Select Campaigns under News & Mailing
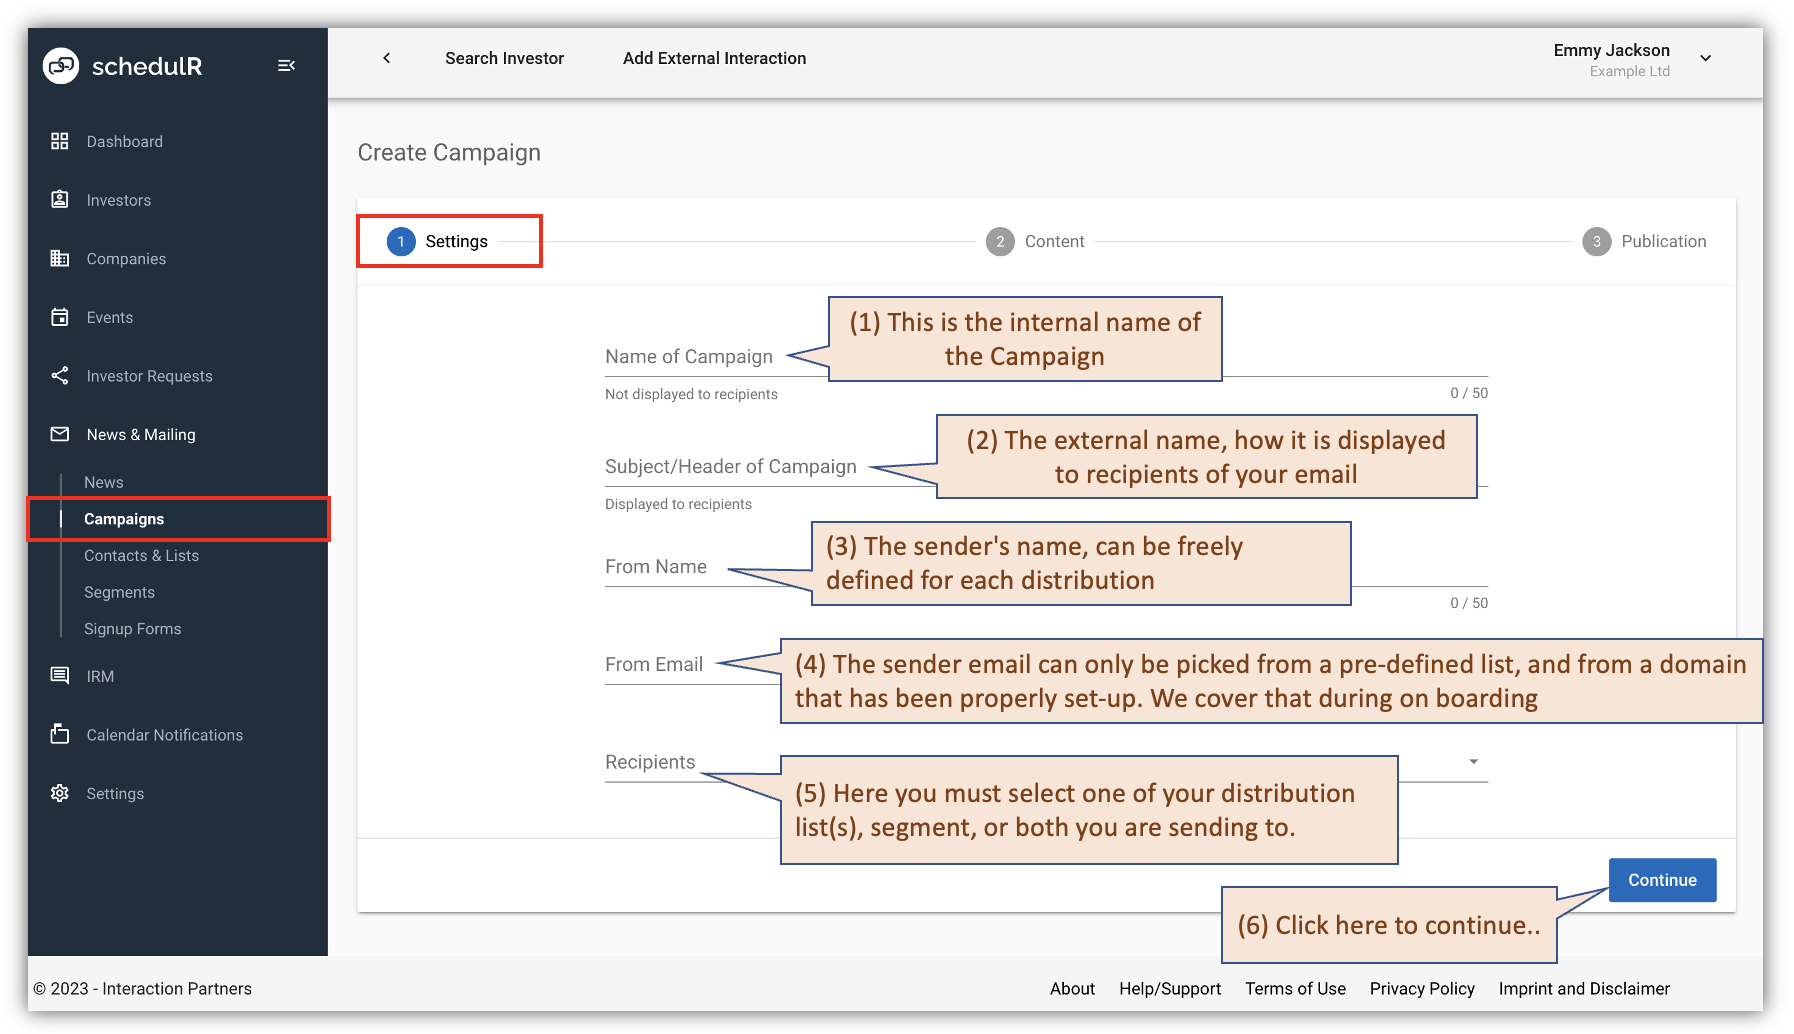This screenshot has width=1794, height=1034. (x=124, y=518)
